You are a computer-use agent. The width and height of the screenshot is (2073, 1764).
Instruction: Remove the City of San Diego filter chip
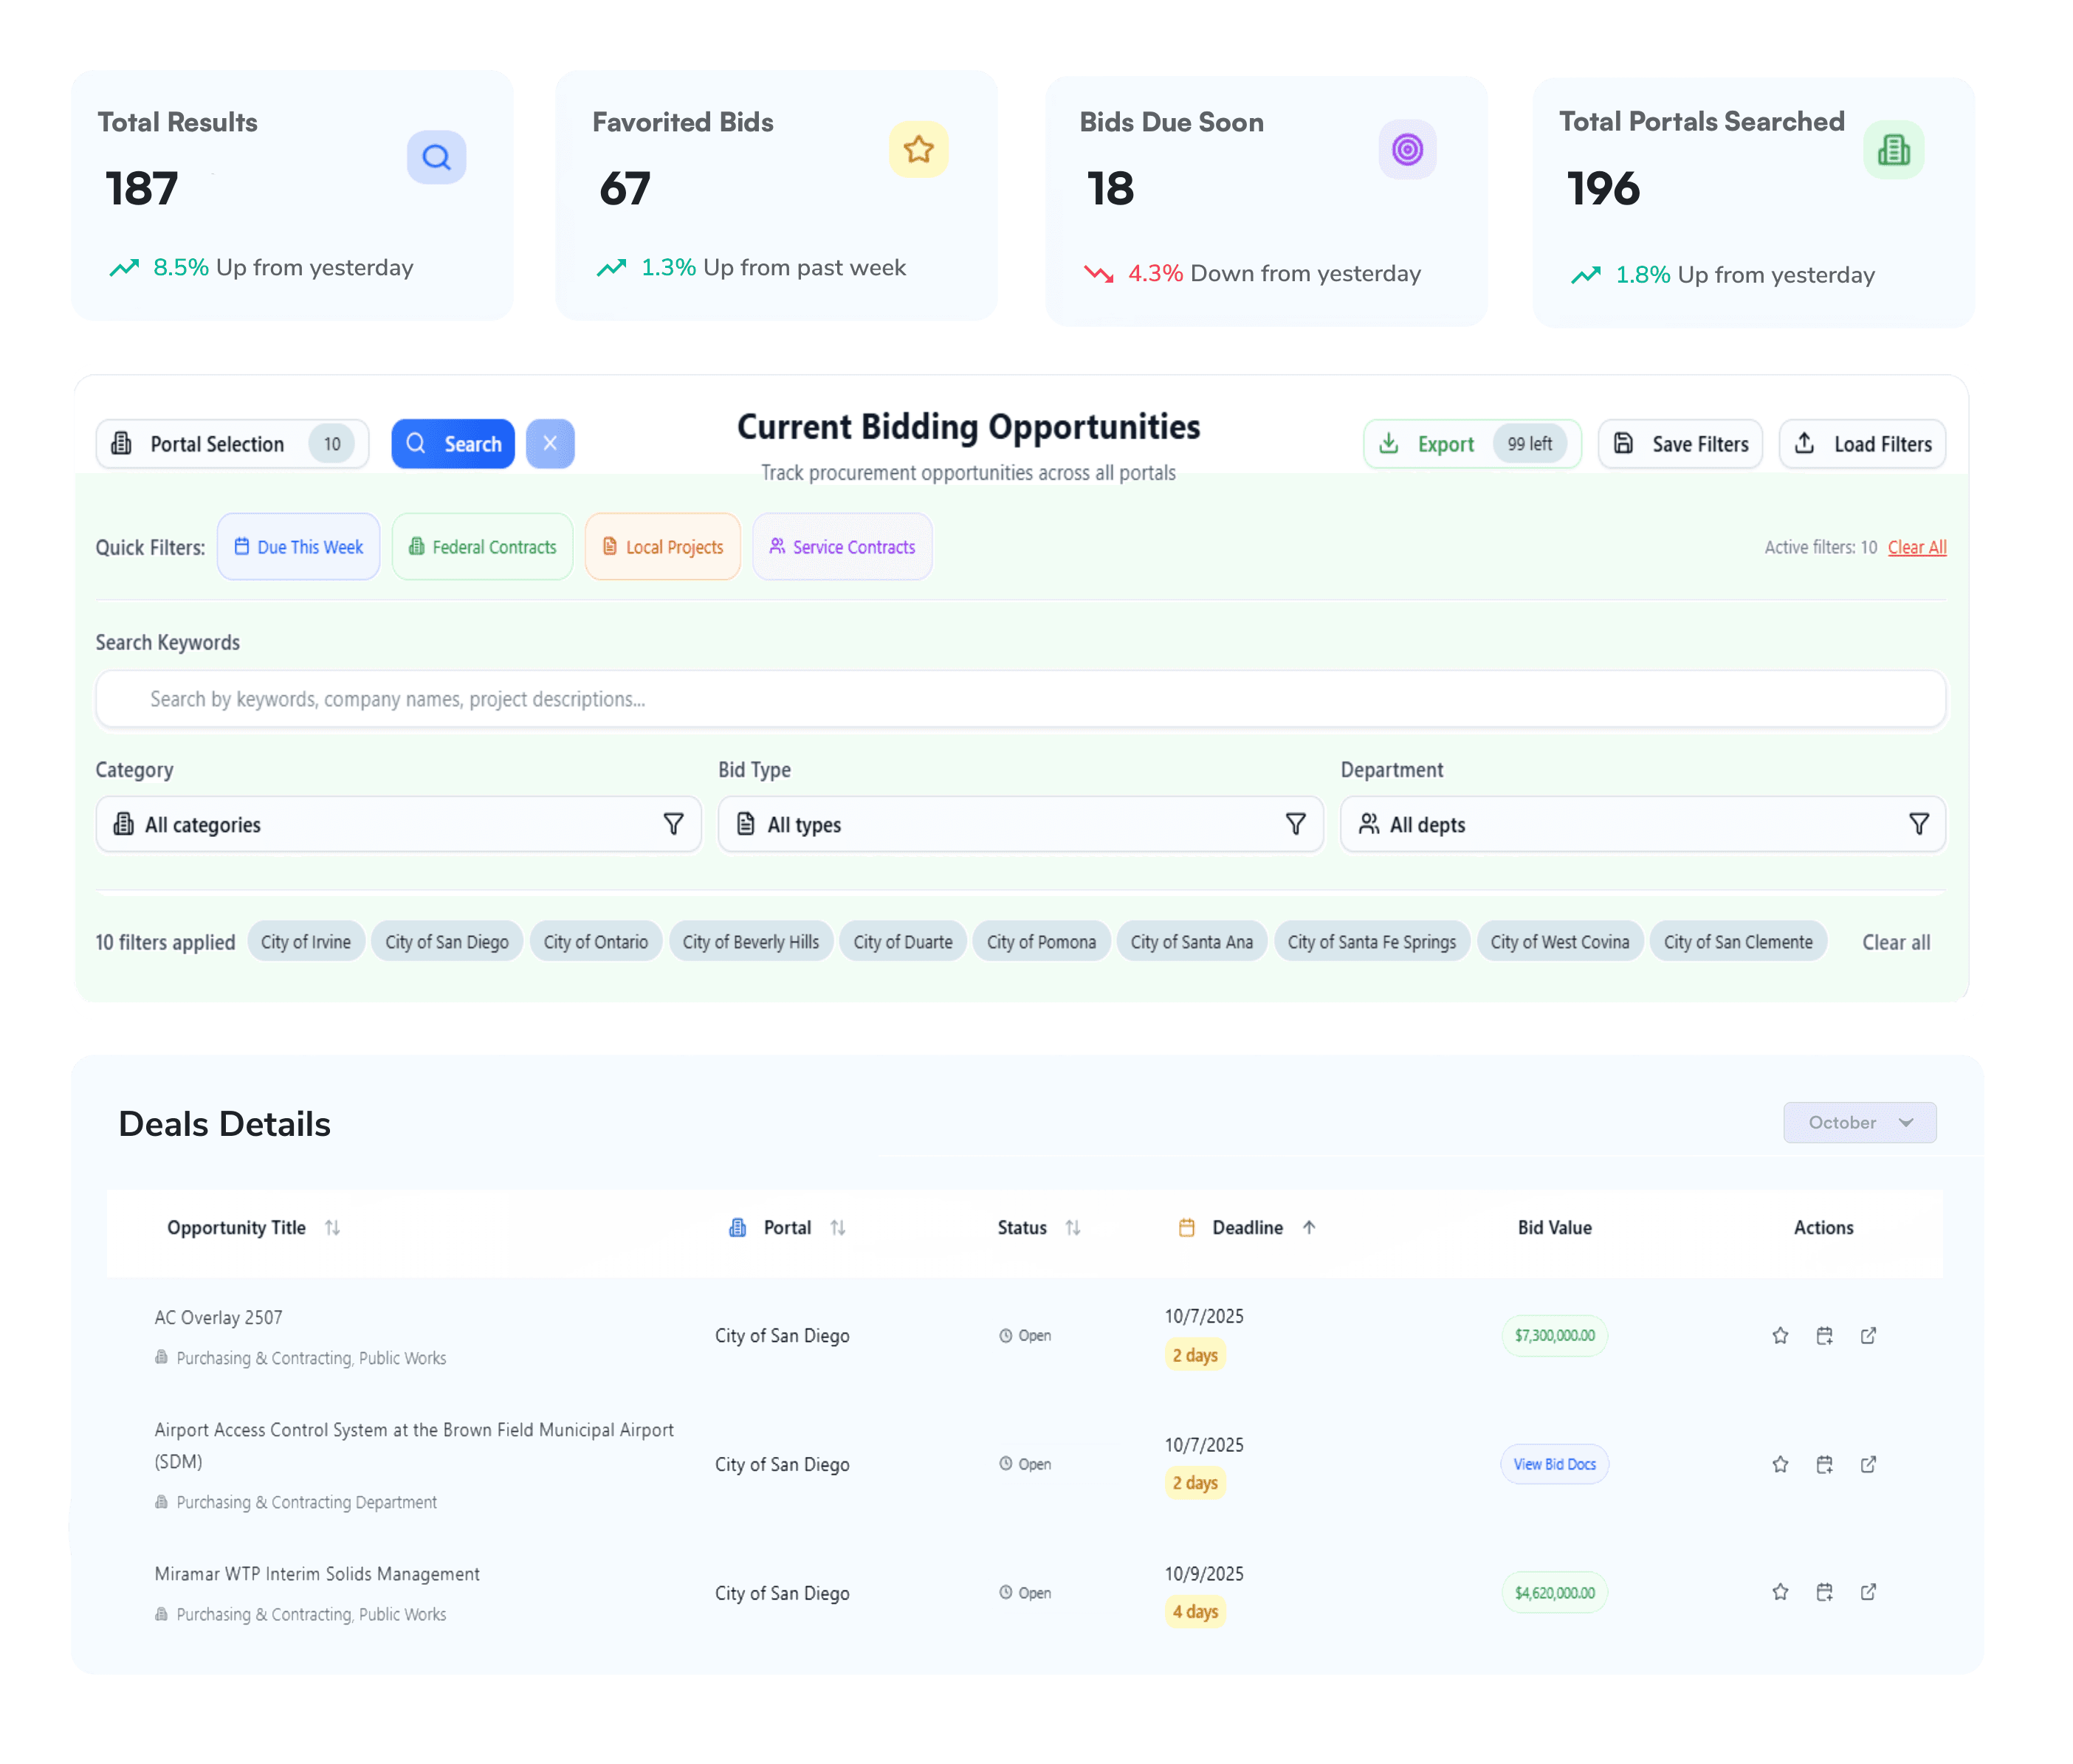[x=446, y=942]
